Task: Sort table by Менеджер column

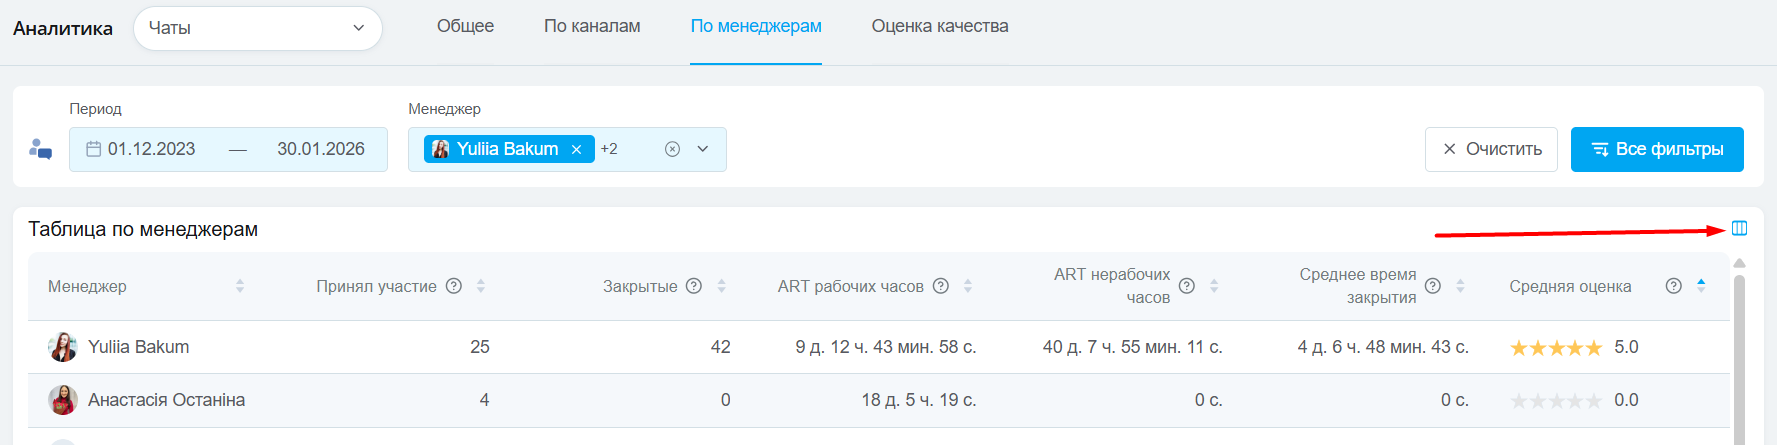Action: coord(240,286)
